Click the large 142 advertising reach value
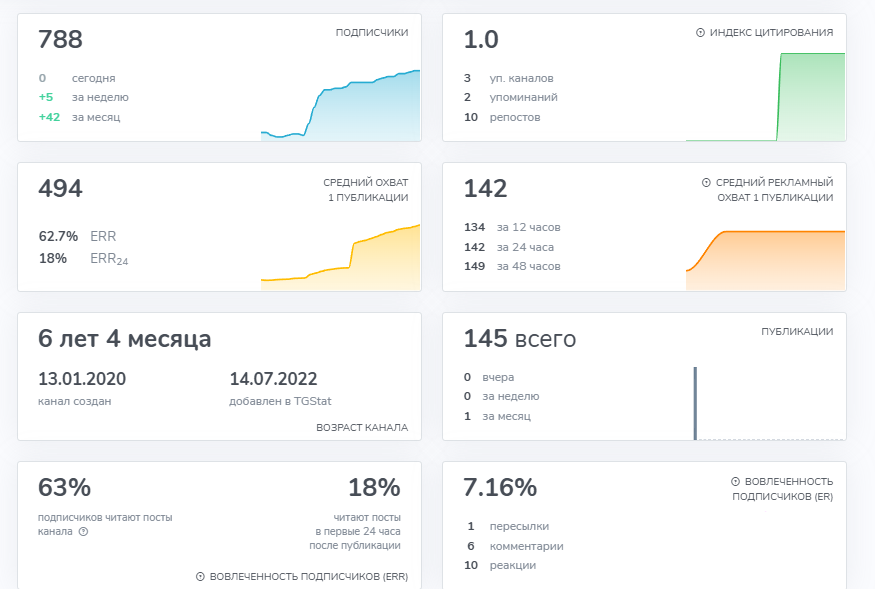 coord(485,189)
